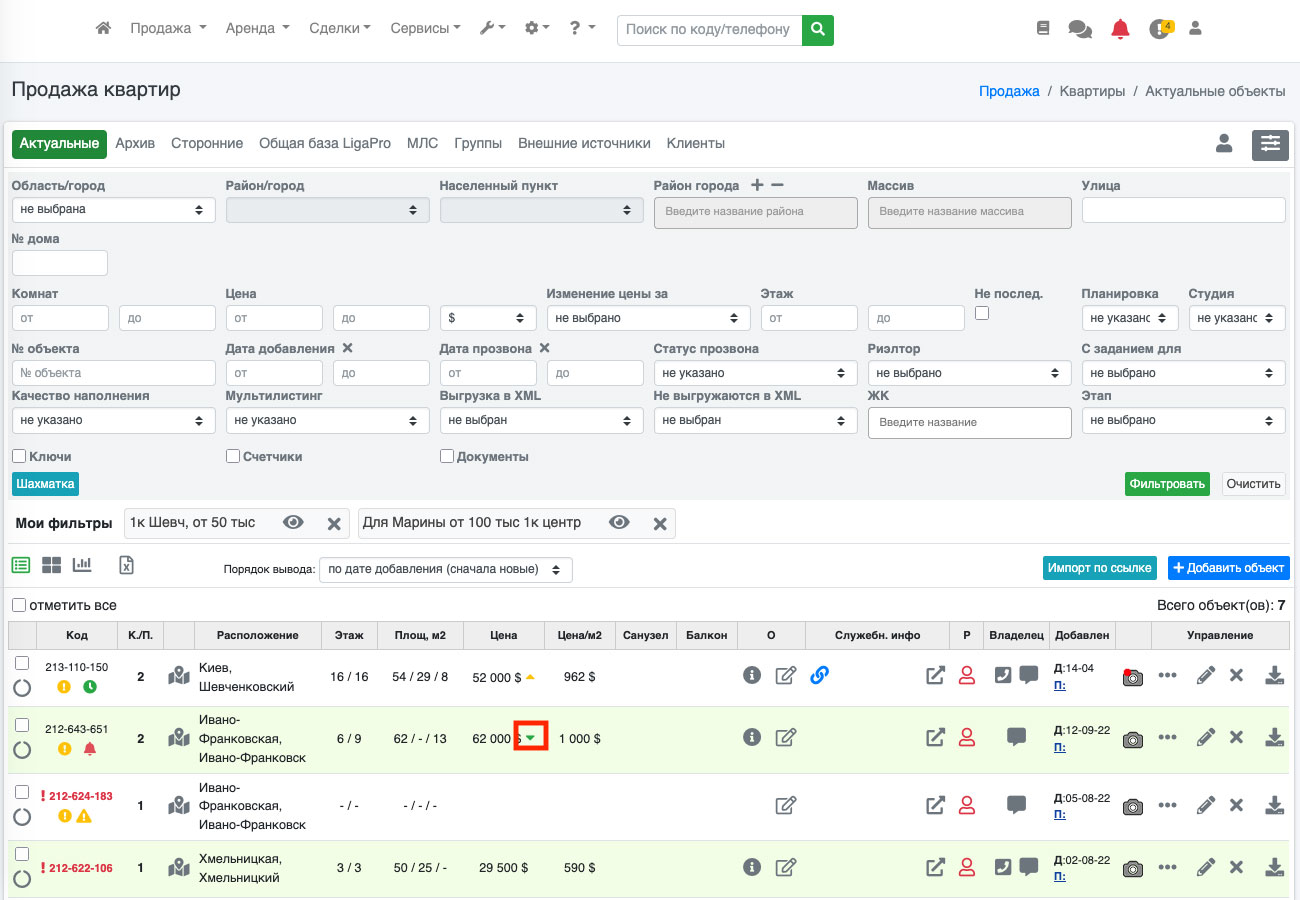Open the chat messages icon in header
Screen dimensions: 1300x900
point(1080,29)
